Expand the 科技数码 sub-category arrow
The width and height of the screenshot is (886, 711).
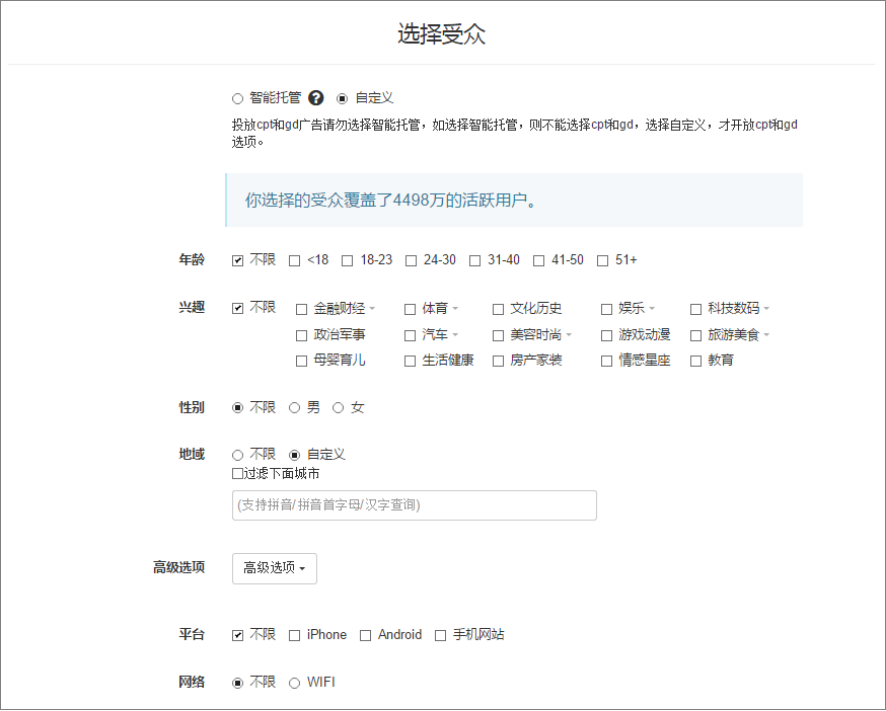point(767,309)
